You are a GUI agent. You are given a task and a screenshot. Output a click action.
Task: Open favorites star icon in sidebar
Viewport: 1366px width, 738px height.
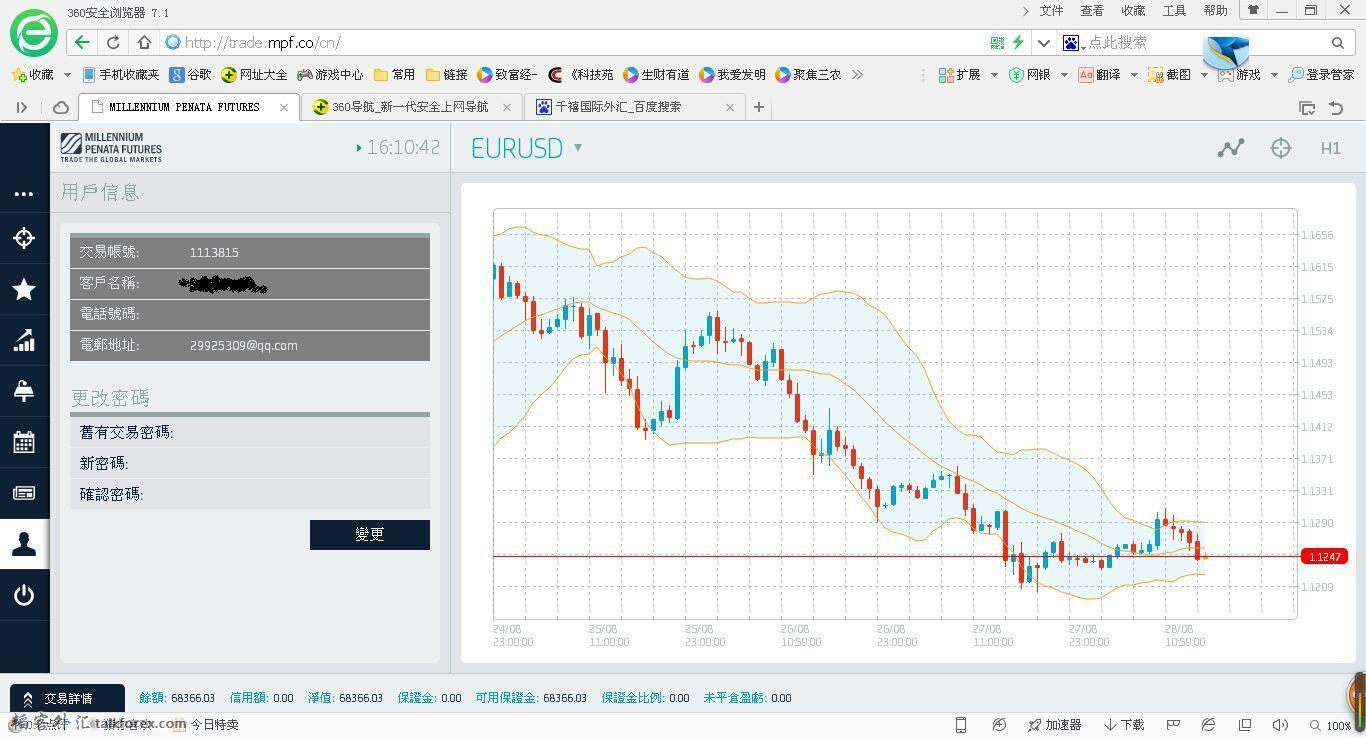(x=24, y=290)
